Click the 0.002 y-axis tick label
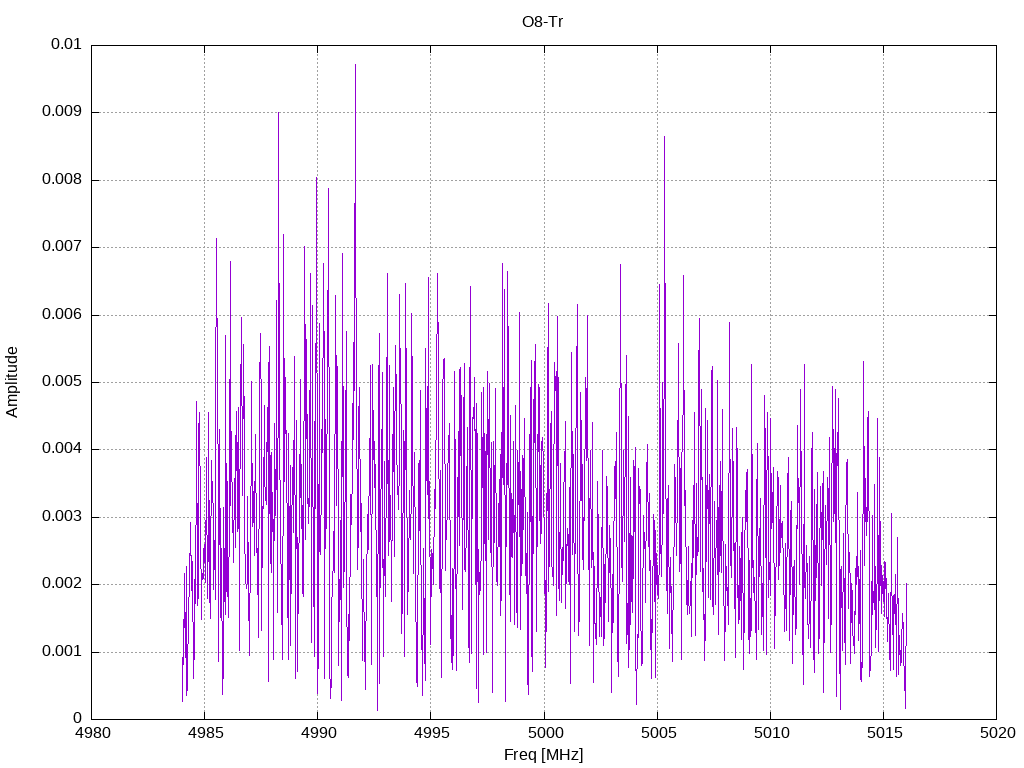 (x=62, y=584)
